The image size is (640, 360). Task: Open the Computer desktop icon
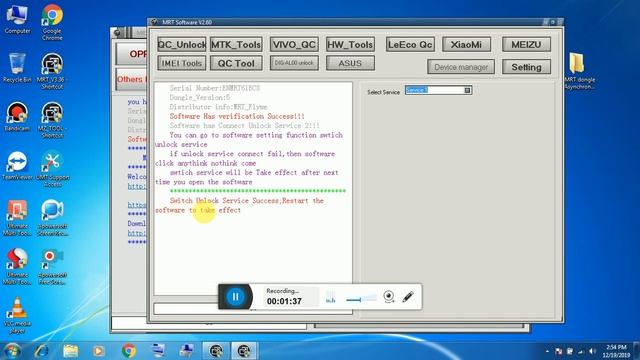pos(17,20)
